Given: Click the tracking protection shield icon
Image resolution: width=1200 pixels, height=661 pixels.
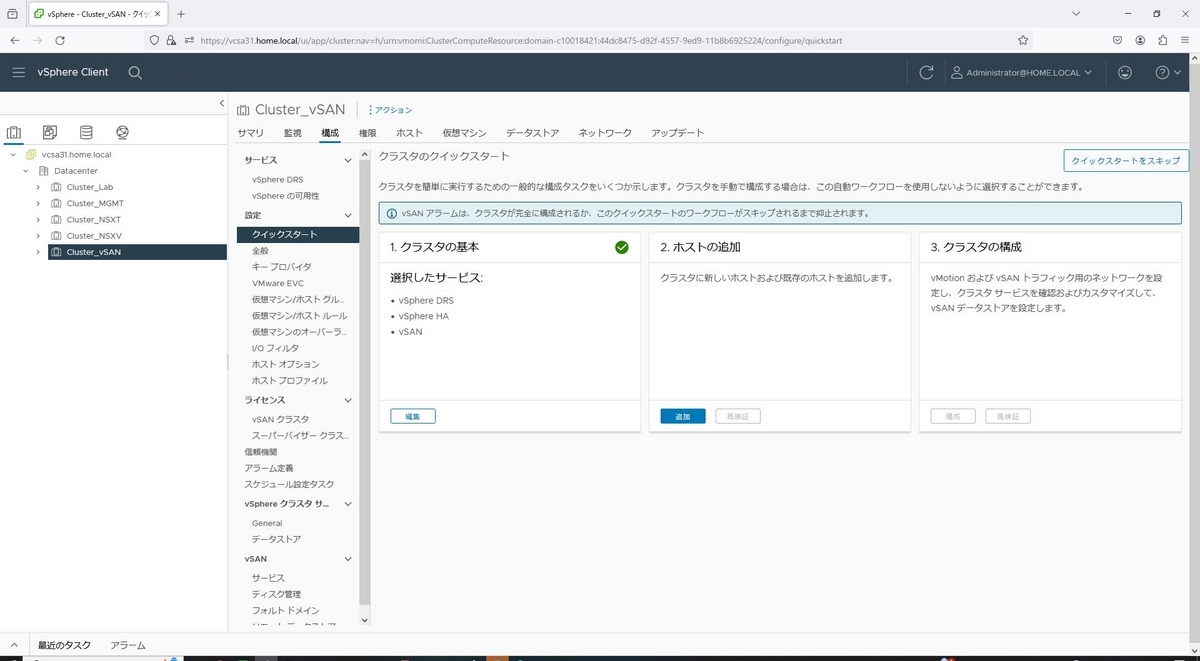Looking at the screenshot, I should click(x=154, y=40).
